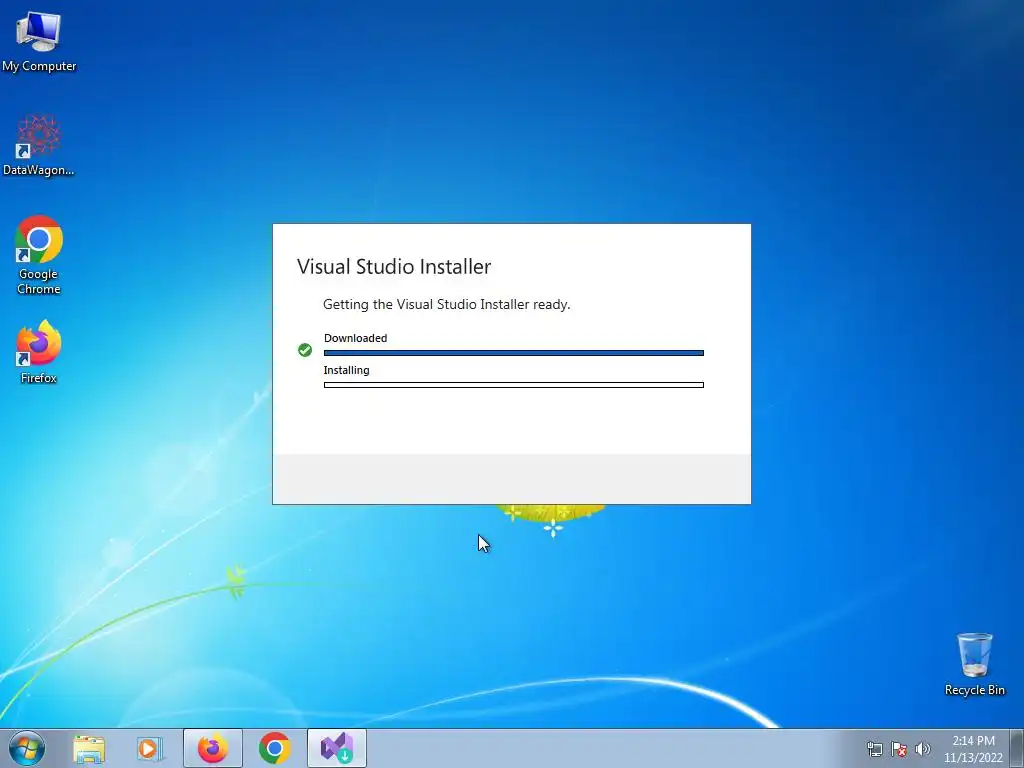Image resolution: width=1024 pixels, height=768 pixels.
Task: Click the Downloaded progress bar
Action: (x=514, y=353)
